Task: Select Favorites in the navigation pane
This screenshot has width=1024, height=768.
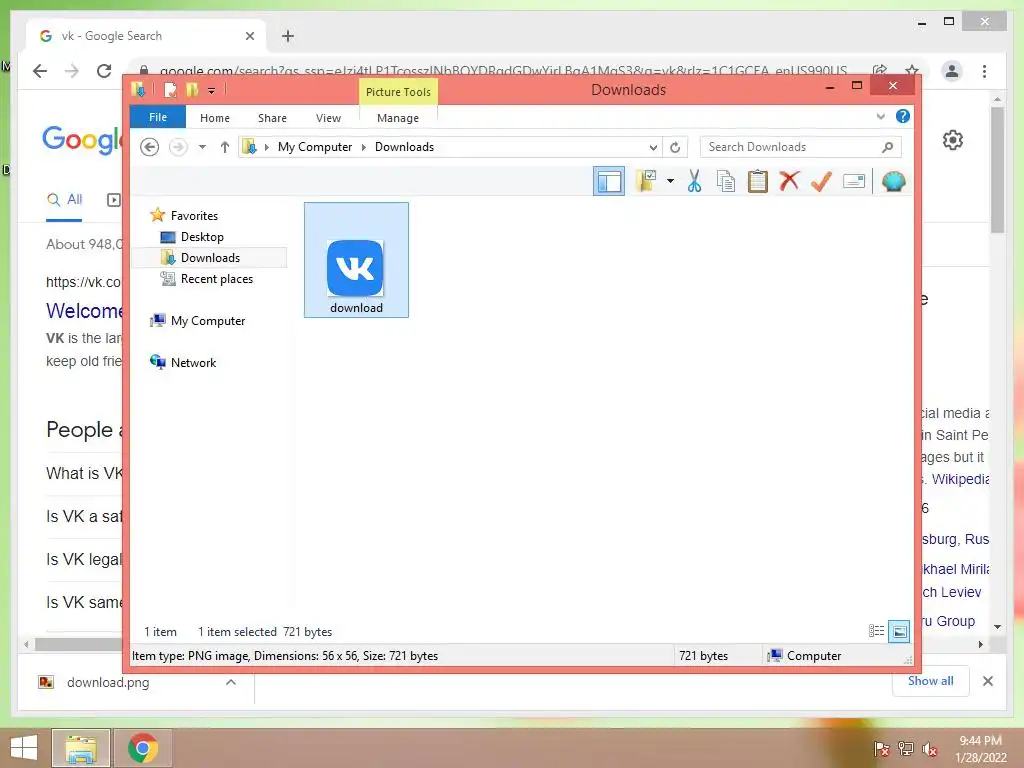Action: tap(194, 216)
